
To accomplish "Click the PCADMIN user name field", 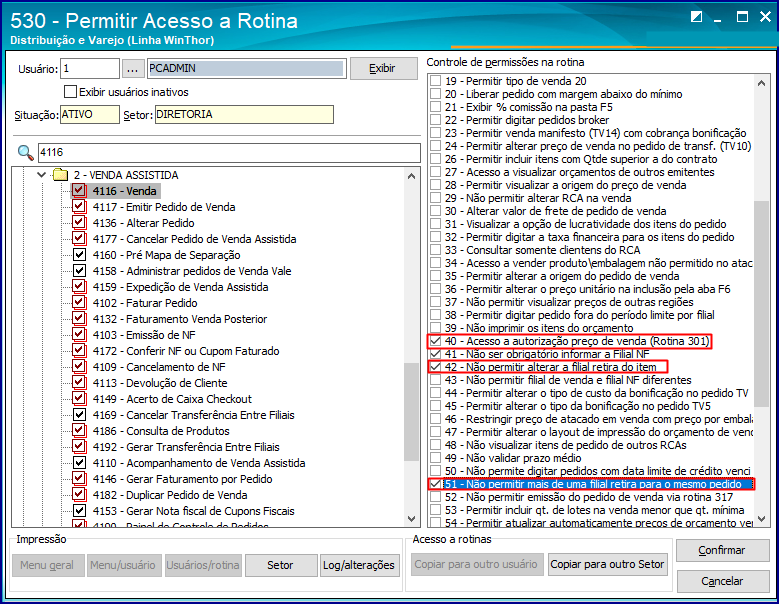I will click(247, 69).
